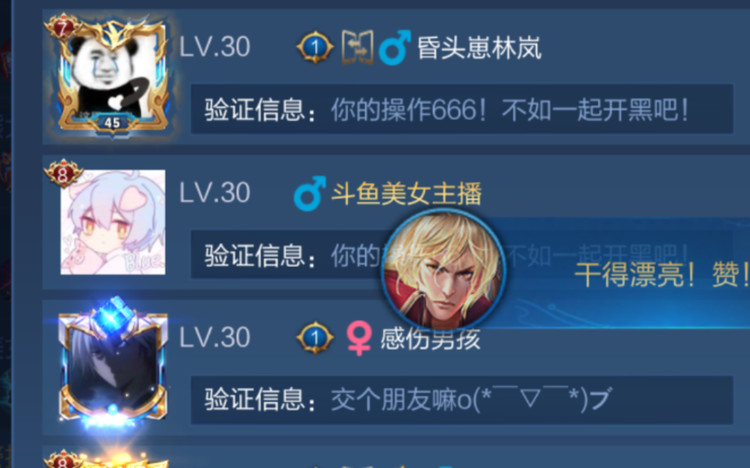Screen dimensions: 750x468
Task: Tap the golden book exchange icon
Action: [x=357, y=47]
